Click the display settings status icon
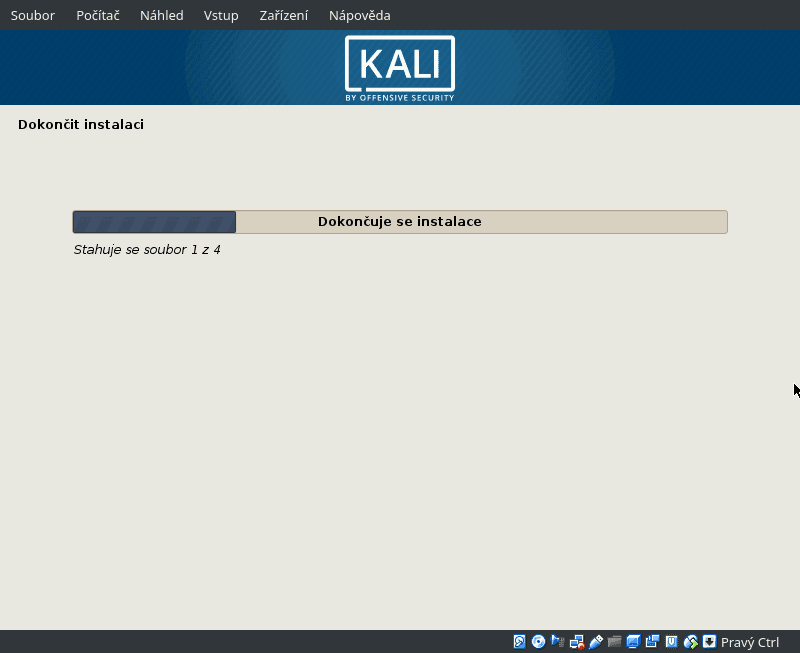Viewport: 800px width, 653px height. (x=633, y=642)
